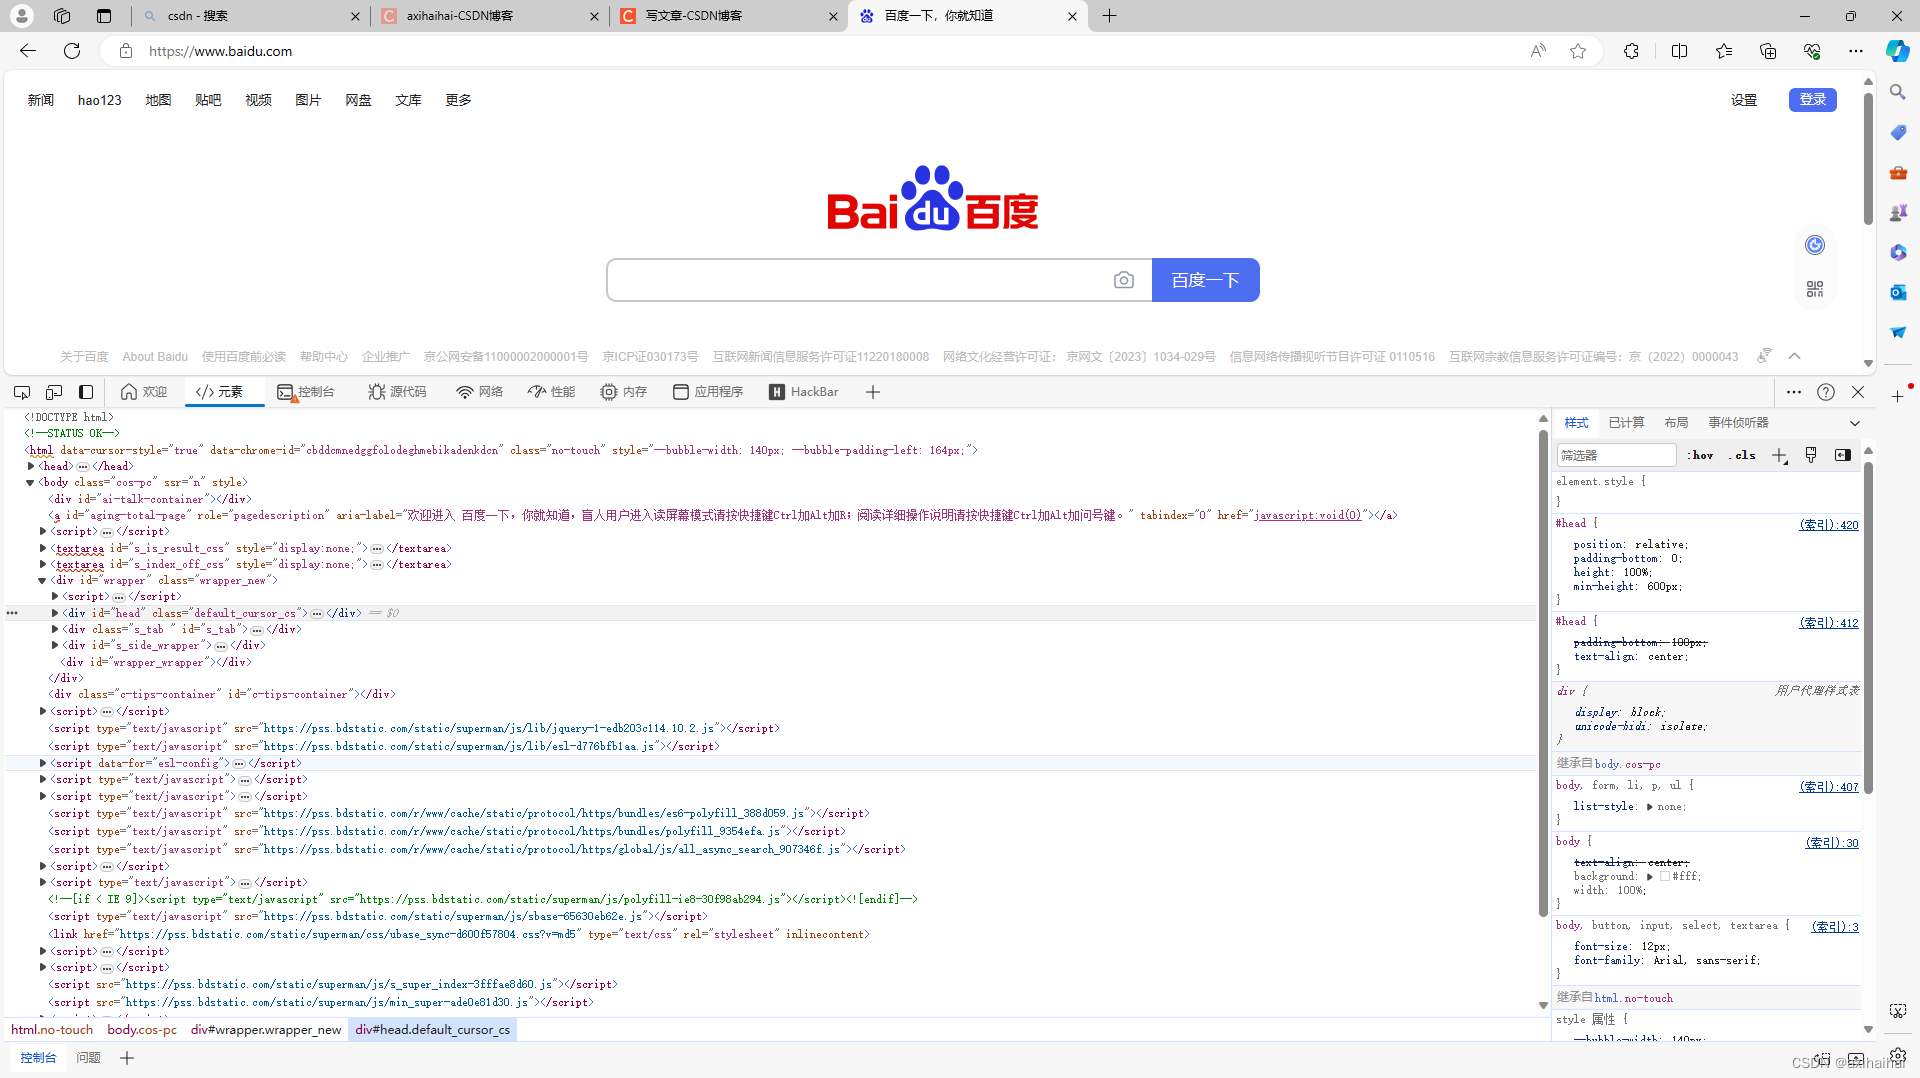Open the browser extensions puzzle icon
The height and width of the screenshot is (1078, 1920).
click(x=1632, y=51)
